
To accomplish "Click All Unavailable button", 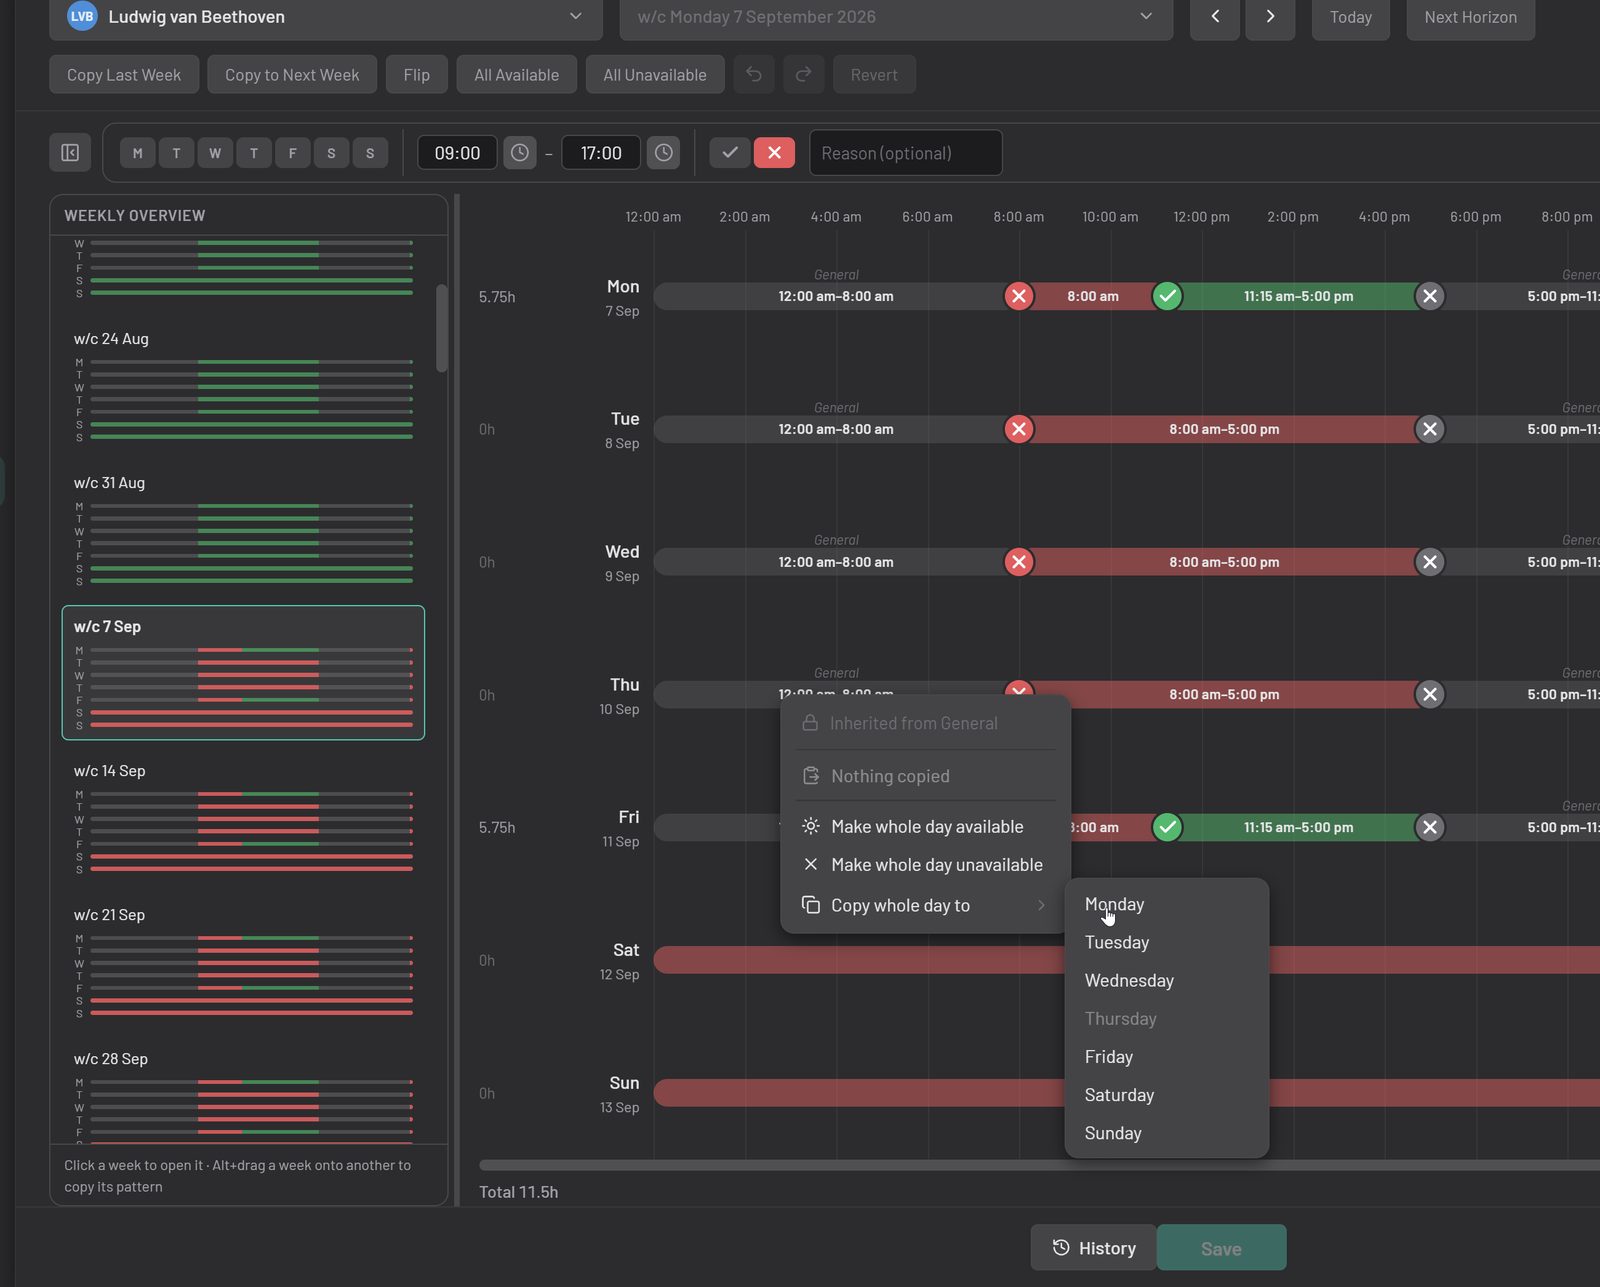I will click(655, 75).
